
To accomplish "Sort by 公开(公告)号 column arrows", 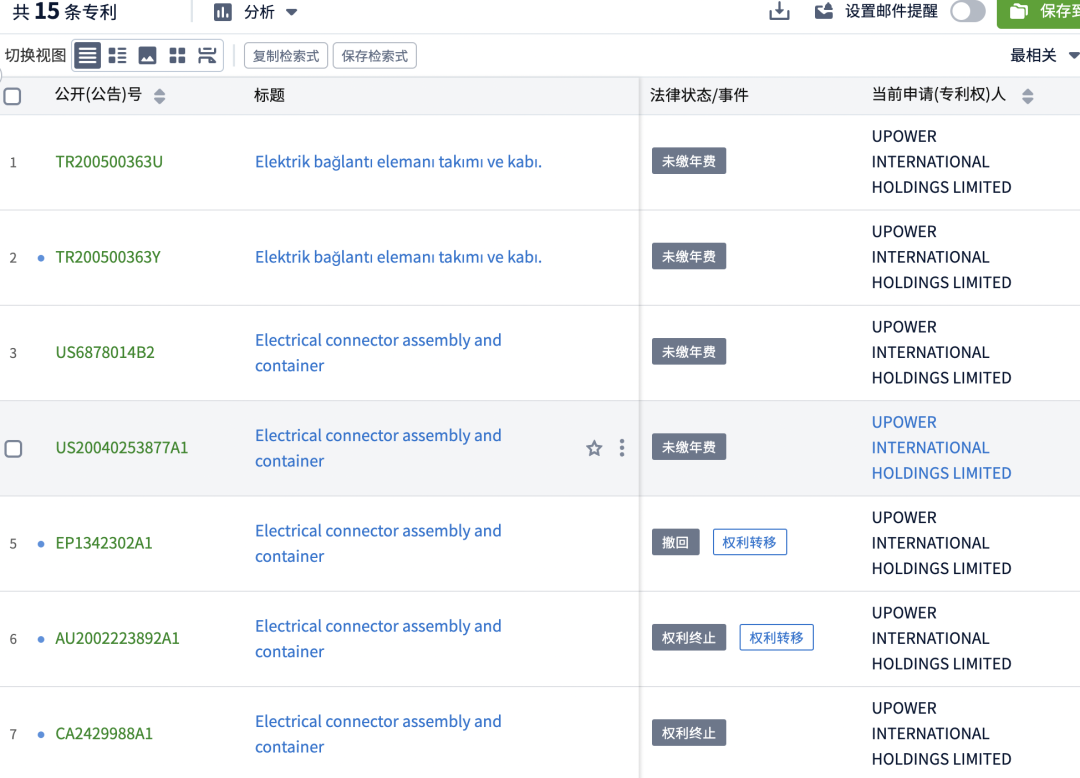I will pyautogui.click(x=160, y=96).
